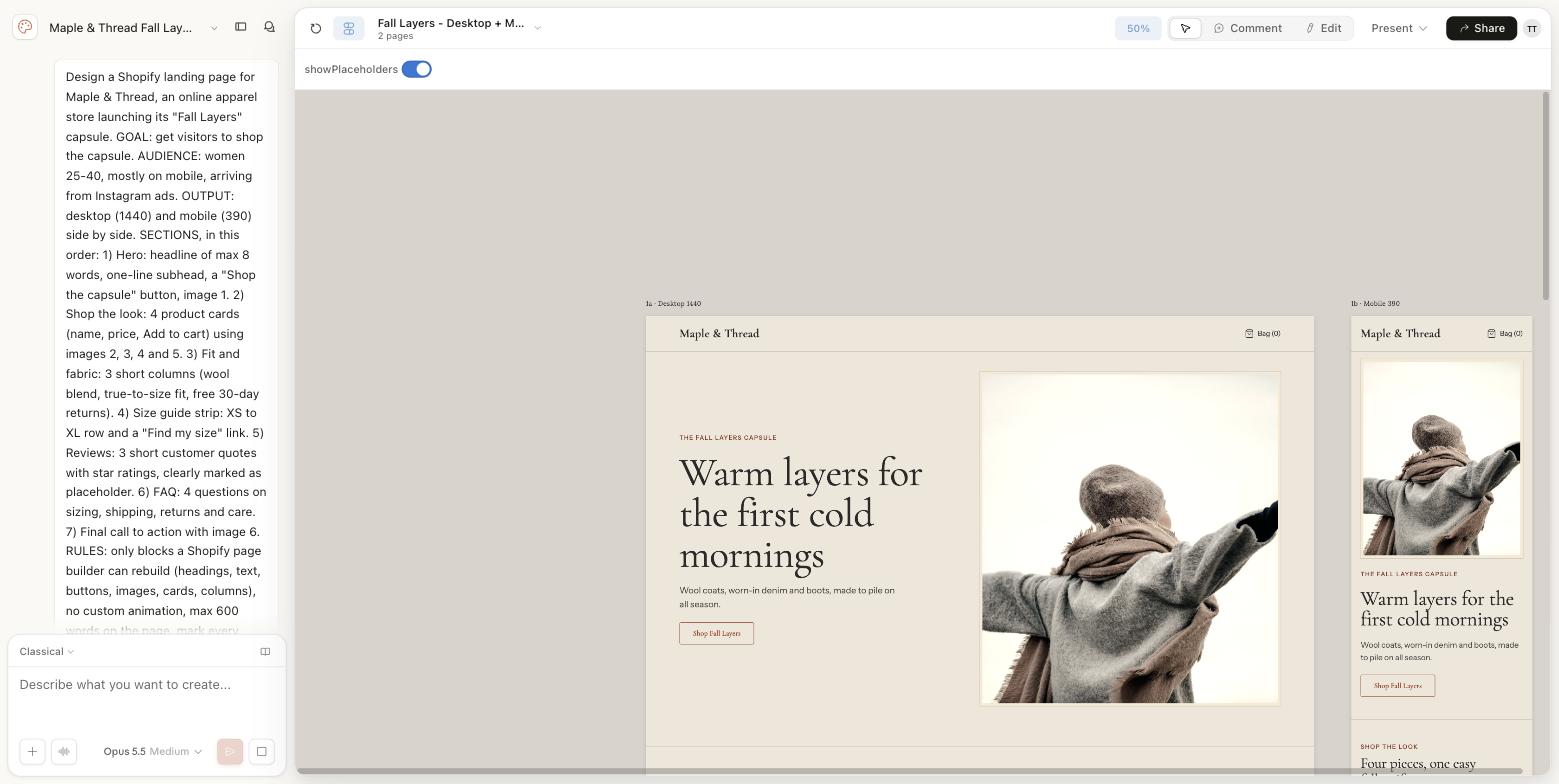Open the pages overview grid icon
1559x784 pixels.
pyautogui.click(x=349, y=28)
